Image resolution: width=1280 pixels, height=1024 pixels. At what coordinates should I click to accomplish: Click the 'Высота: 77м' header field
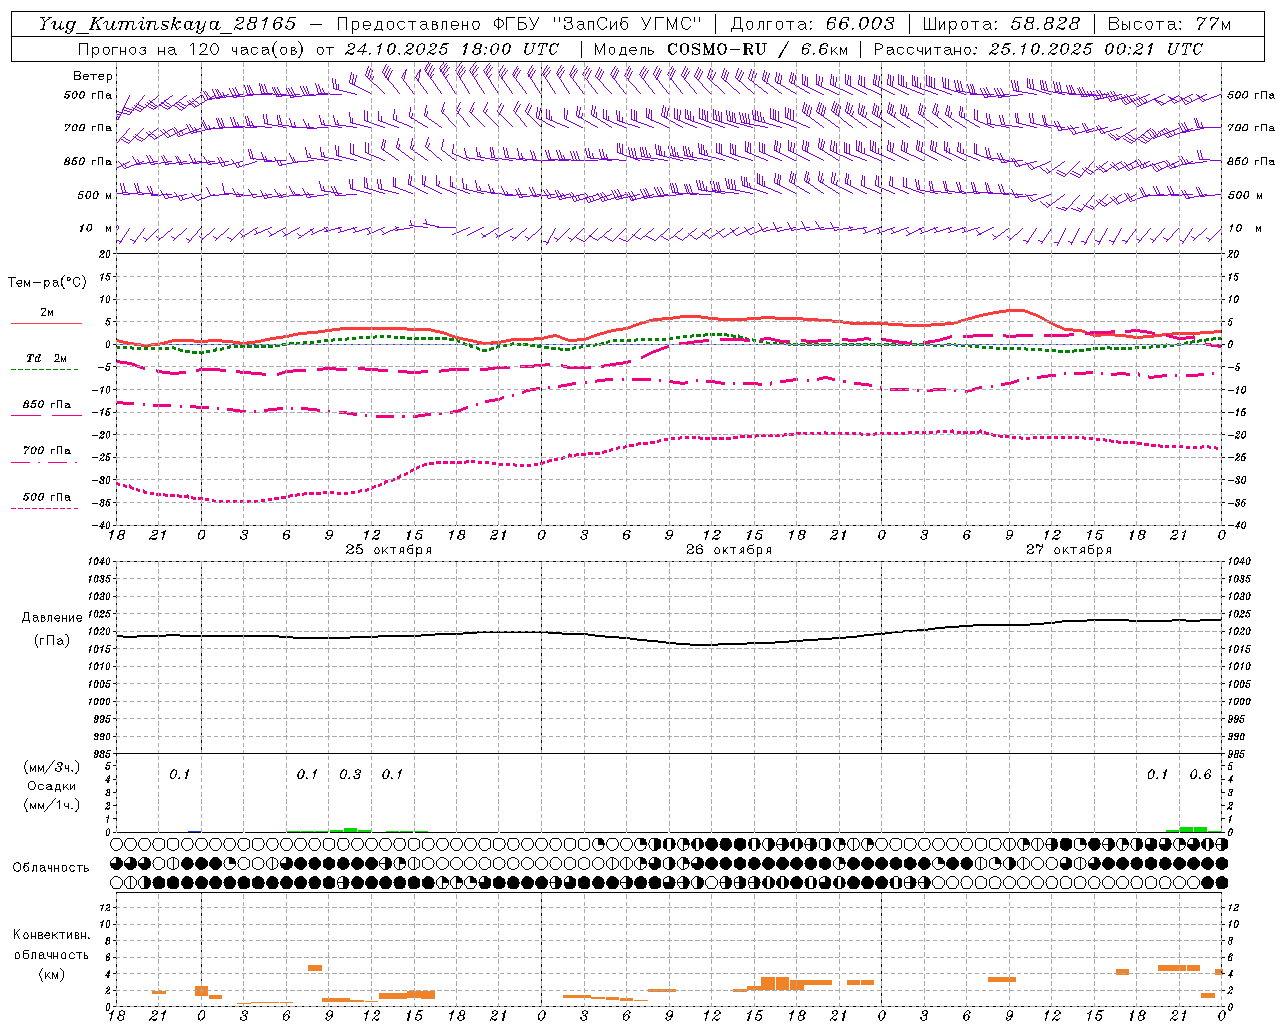[1169, 24]
